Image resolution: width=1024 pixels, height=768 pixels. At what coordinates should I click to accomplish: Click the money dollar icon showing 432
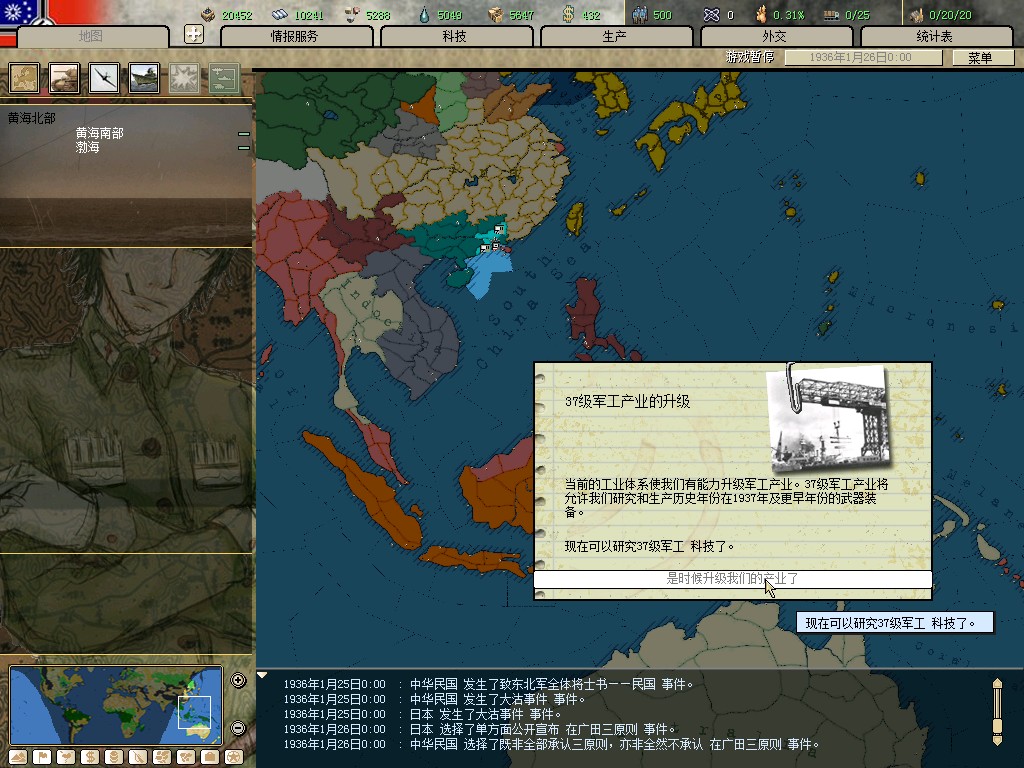click(568, 14)
